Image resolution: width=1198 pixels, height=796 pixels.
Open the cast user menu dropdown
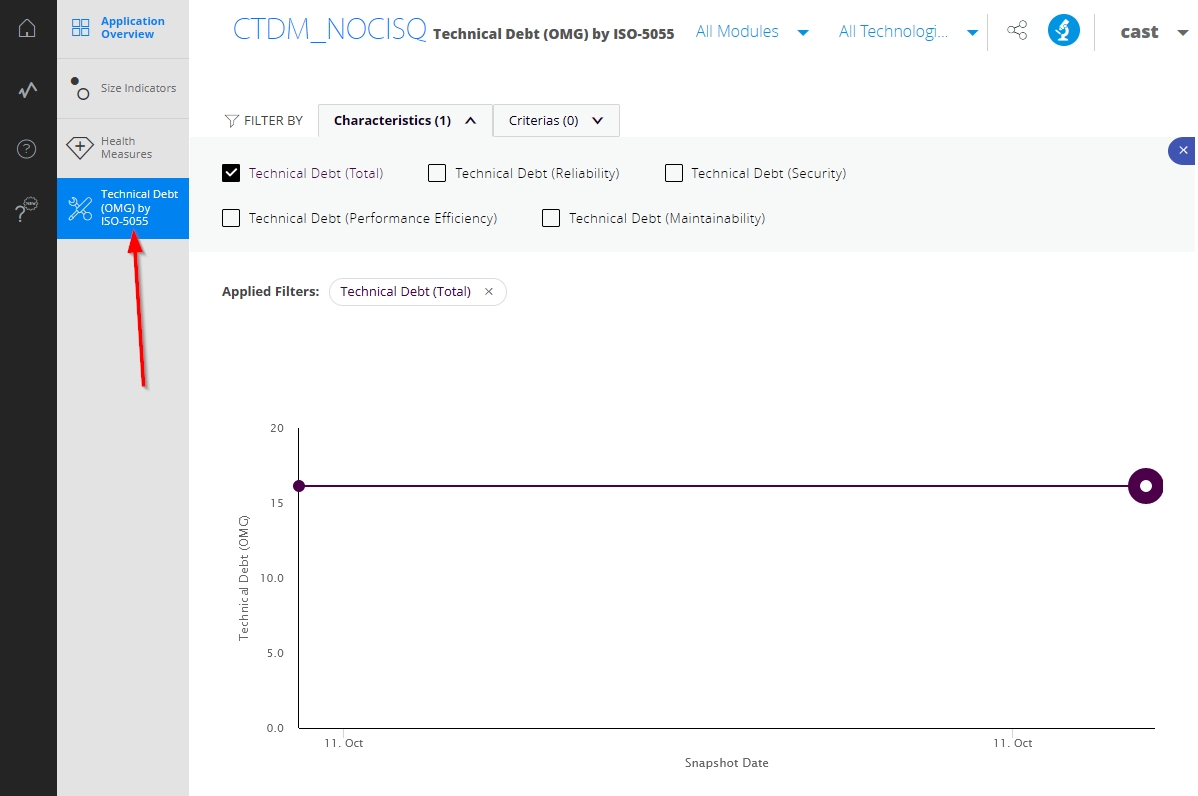1153,32
